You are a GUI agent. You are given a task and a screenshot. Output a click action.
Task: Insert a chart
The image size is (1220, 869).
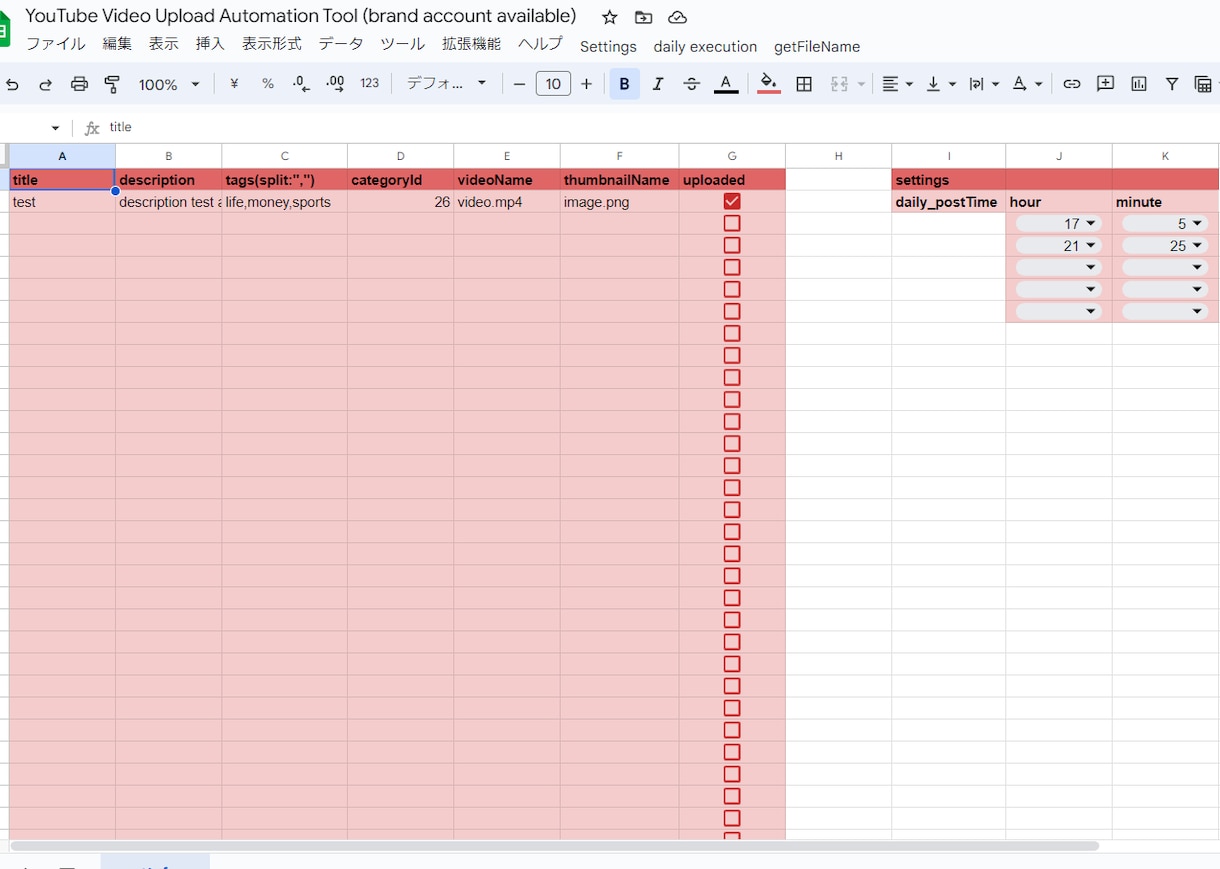[x=1139, y=84]
